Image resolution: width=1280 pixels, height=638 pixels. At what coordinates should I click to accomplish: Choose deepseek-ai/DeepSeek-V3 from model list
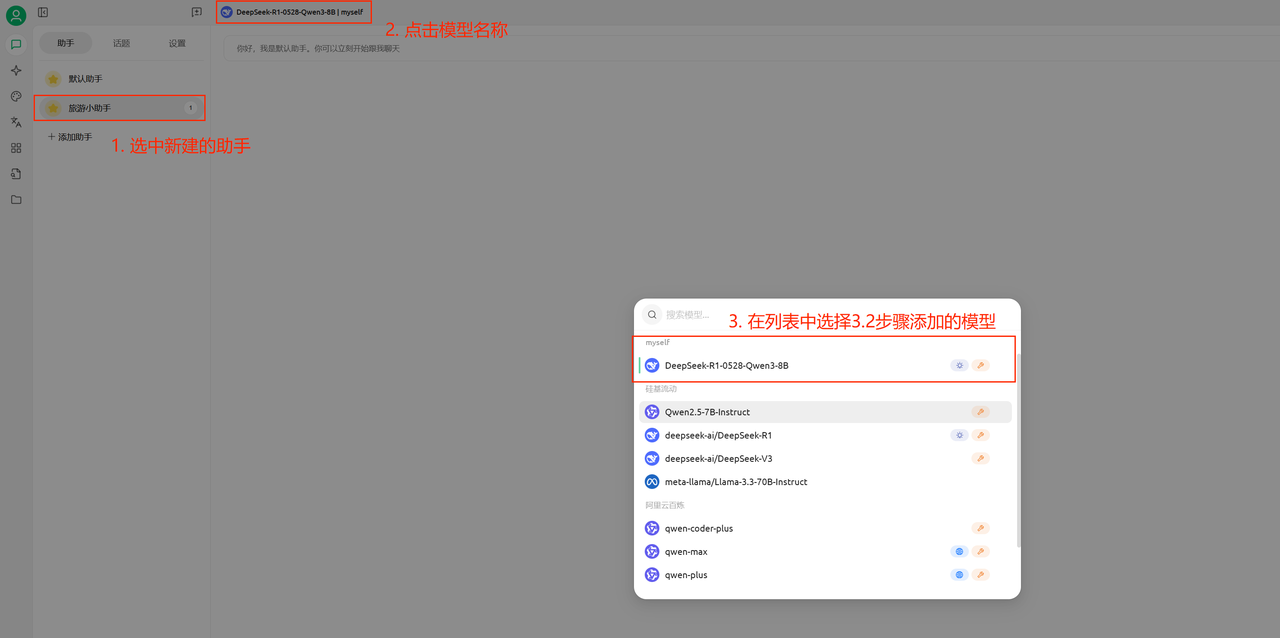click(718, 459)
